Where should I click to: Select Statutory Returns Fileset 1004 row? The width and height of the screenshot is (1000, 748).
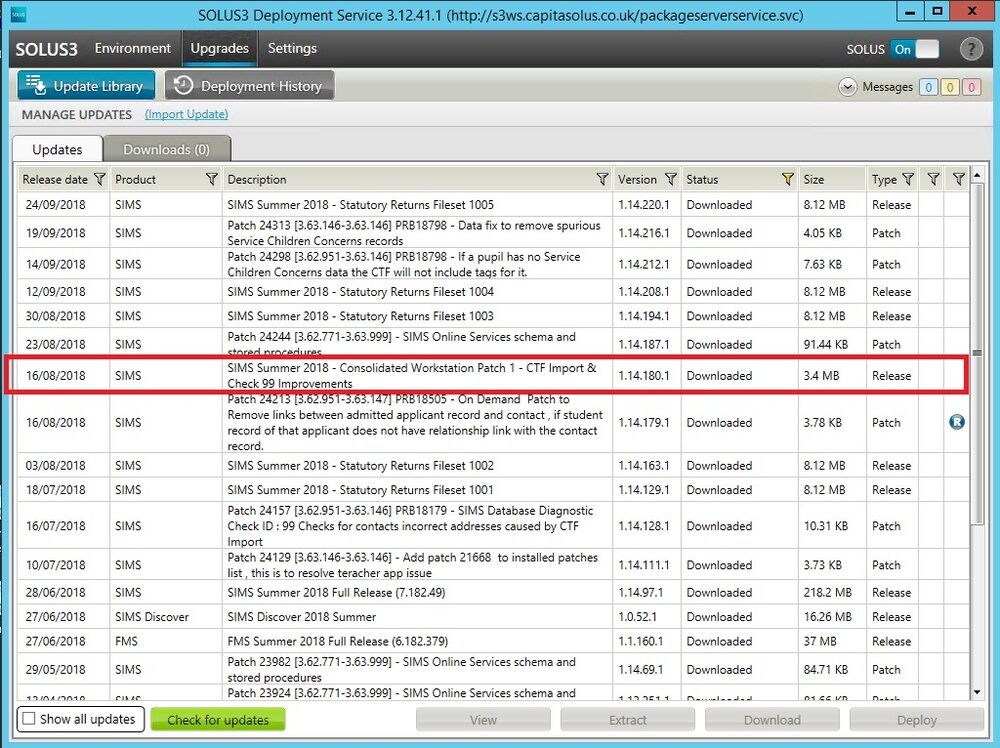click(x=493, y=291)
